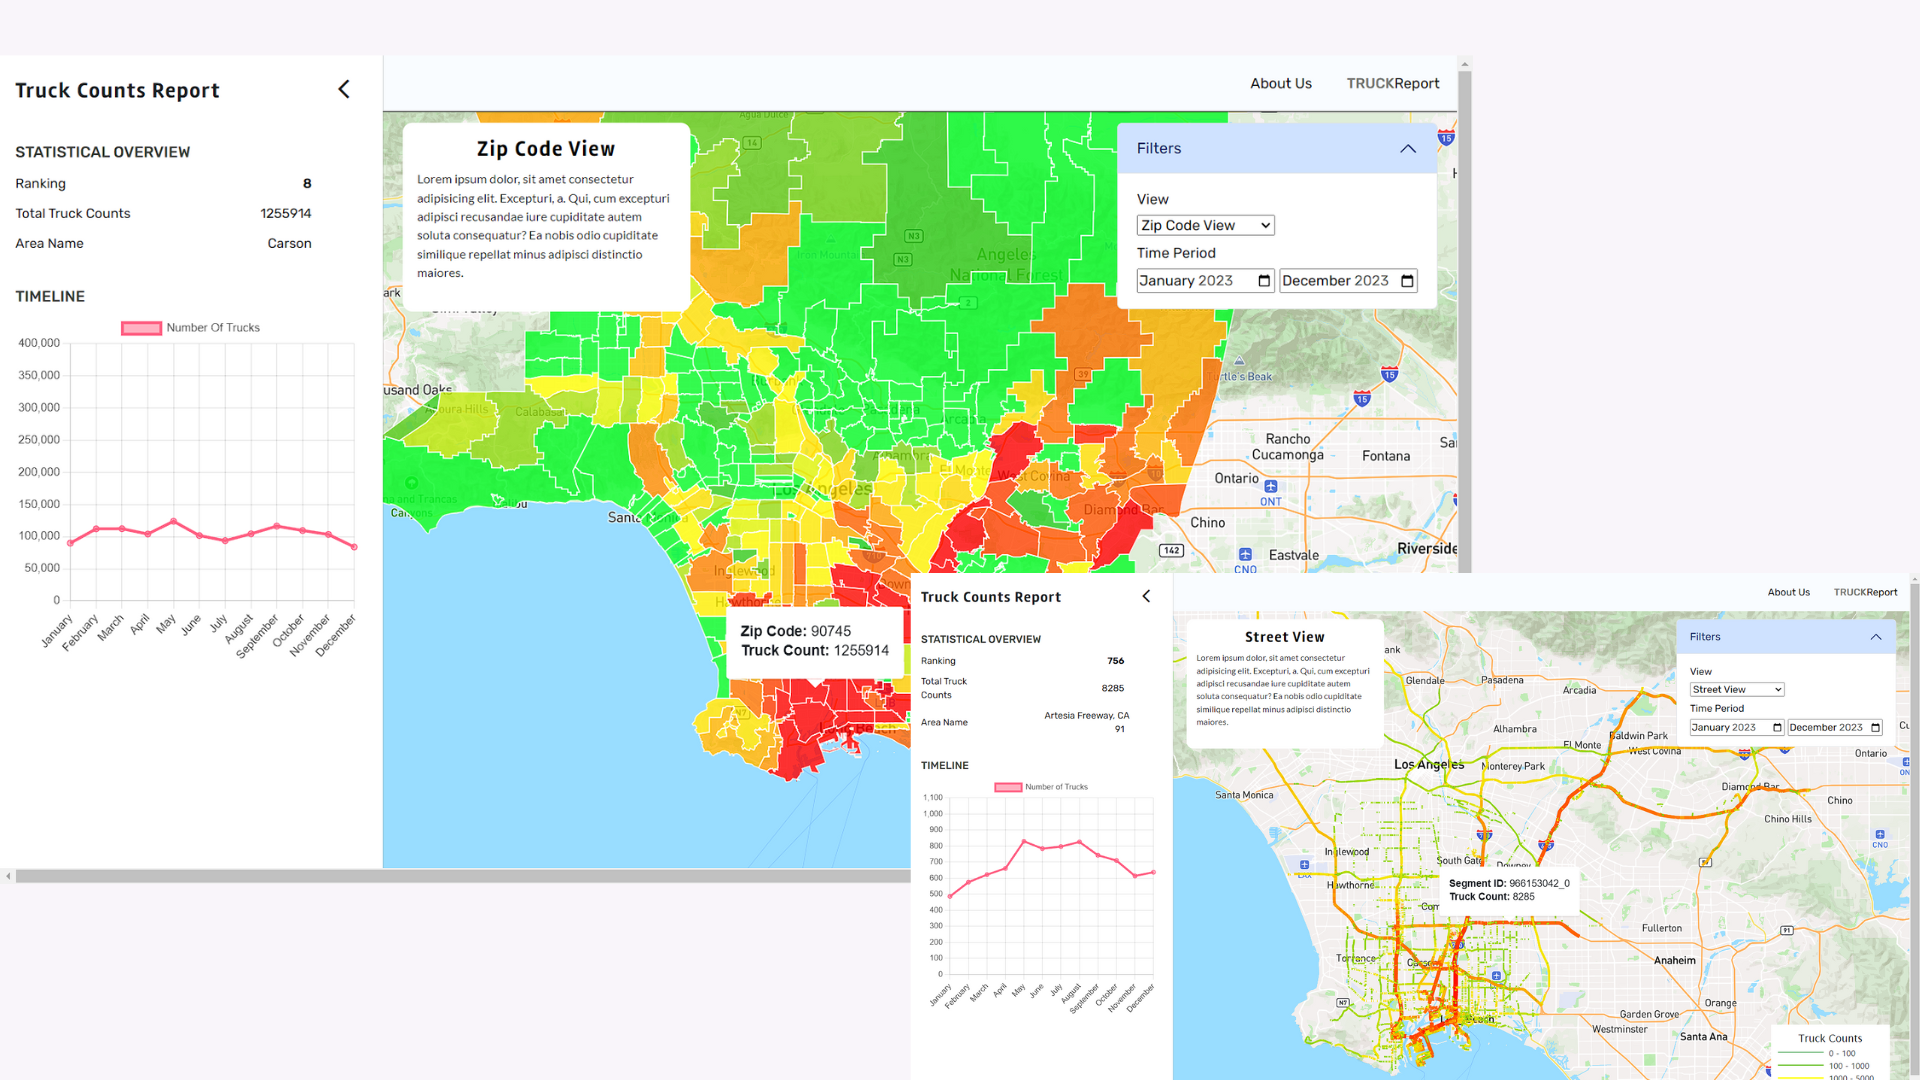Collapse the Truck Counts Report sidebar arrow
Image resolution: width=1920 pixels, height=1080 pixels.
pos(344,90)
